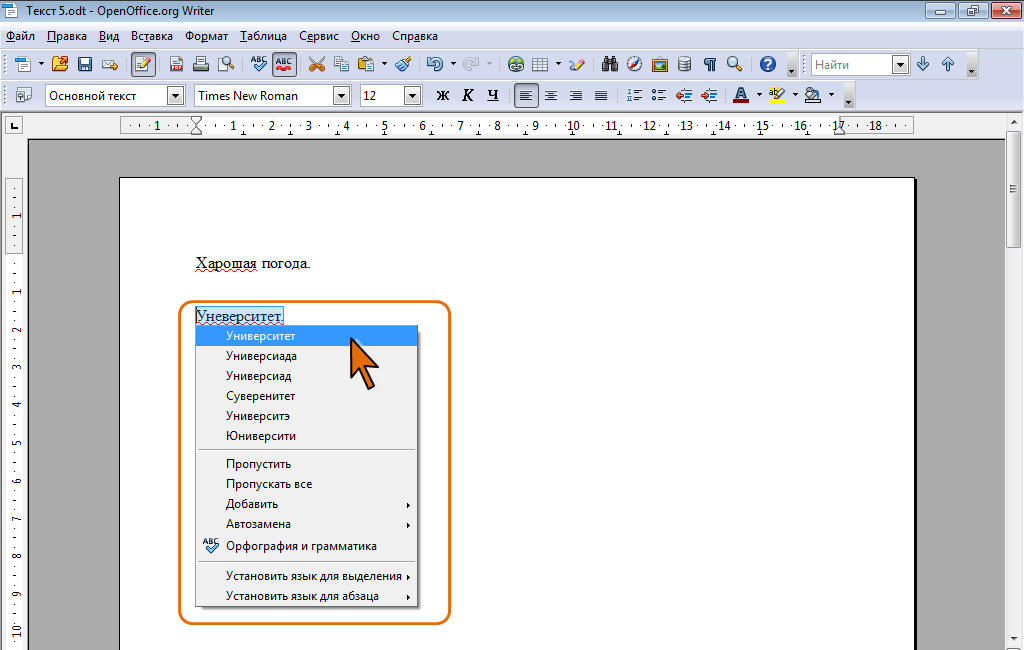The height and width of the screenshot is (650, 1024).
Task: Toggle AutoSpellcheck
Action: 284,64
